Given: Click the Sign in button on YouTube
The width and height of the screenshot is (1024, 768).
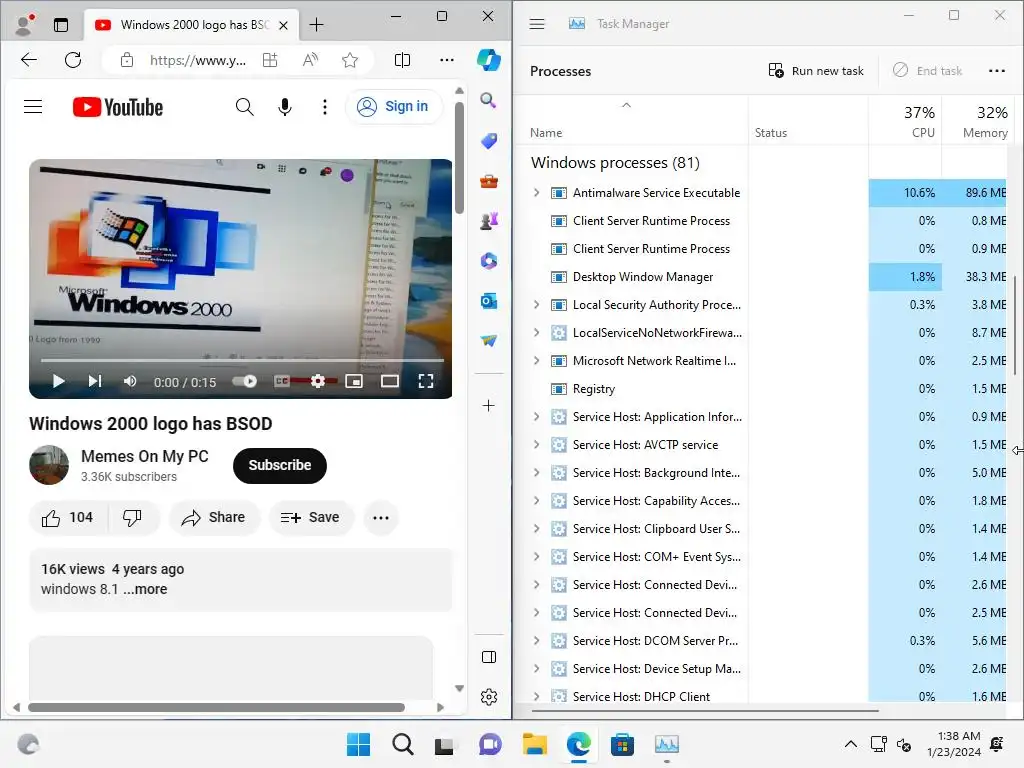Looking at the screenshot, I should point(393,106).
